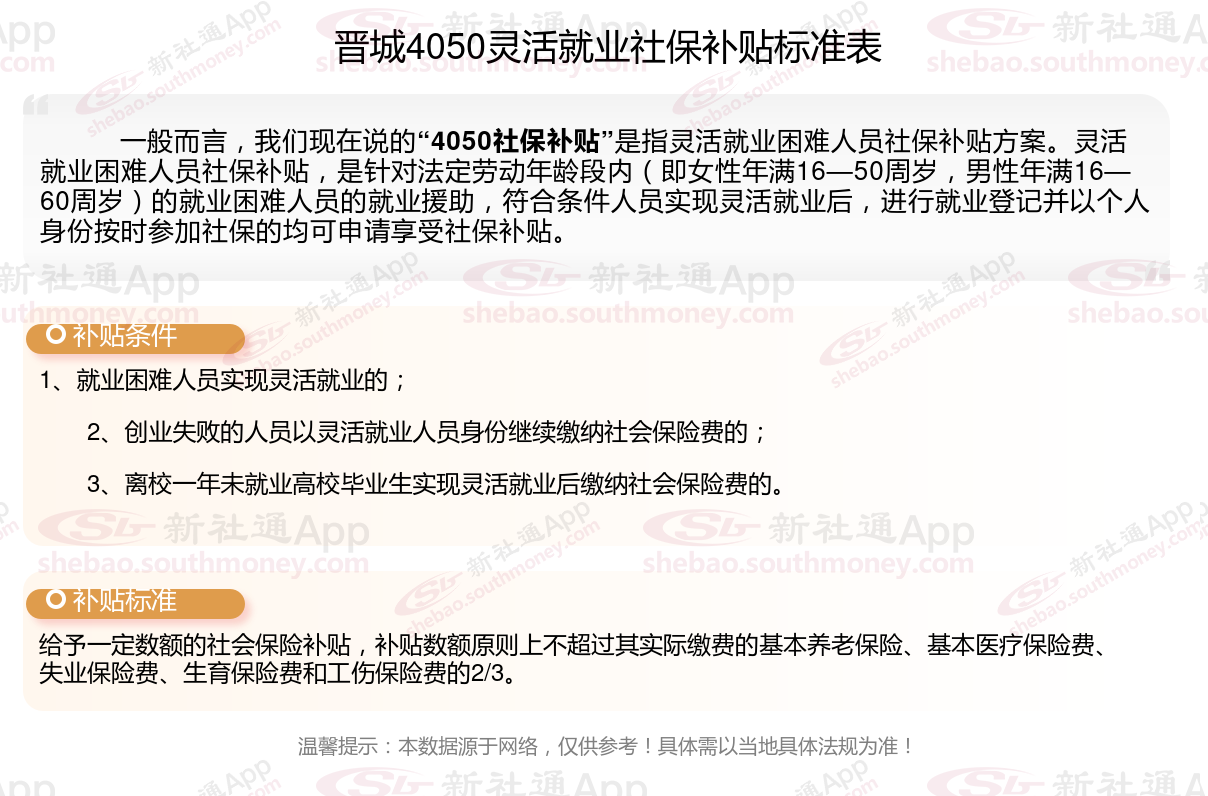This screenshot has height=796, width=1208.
Task: Click the circle icon beside 补贴标准
Action: pos(56,601)
